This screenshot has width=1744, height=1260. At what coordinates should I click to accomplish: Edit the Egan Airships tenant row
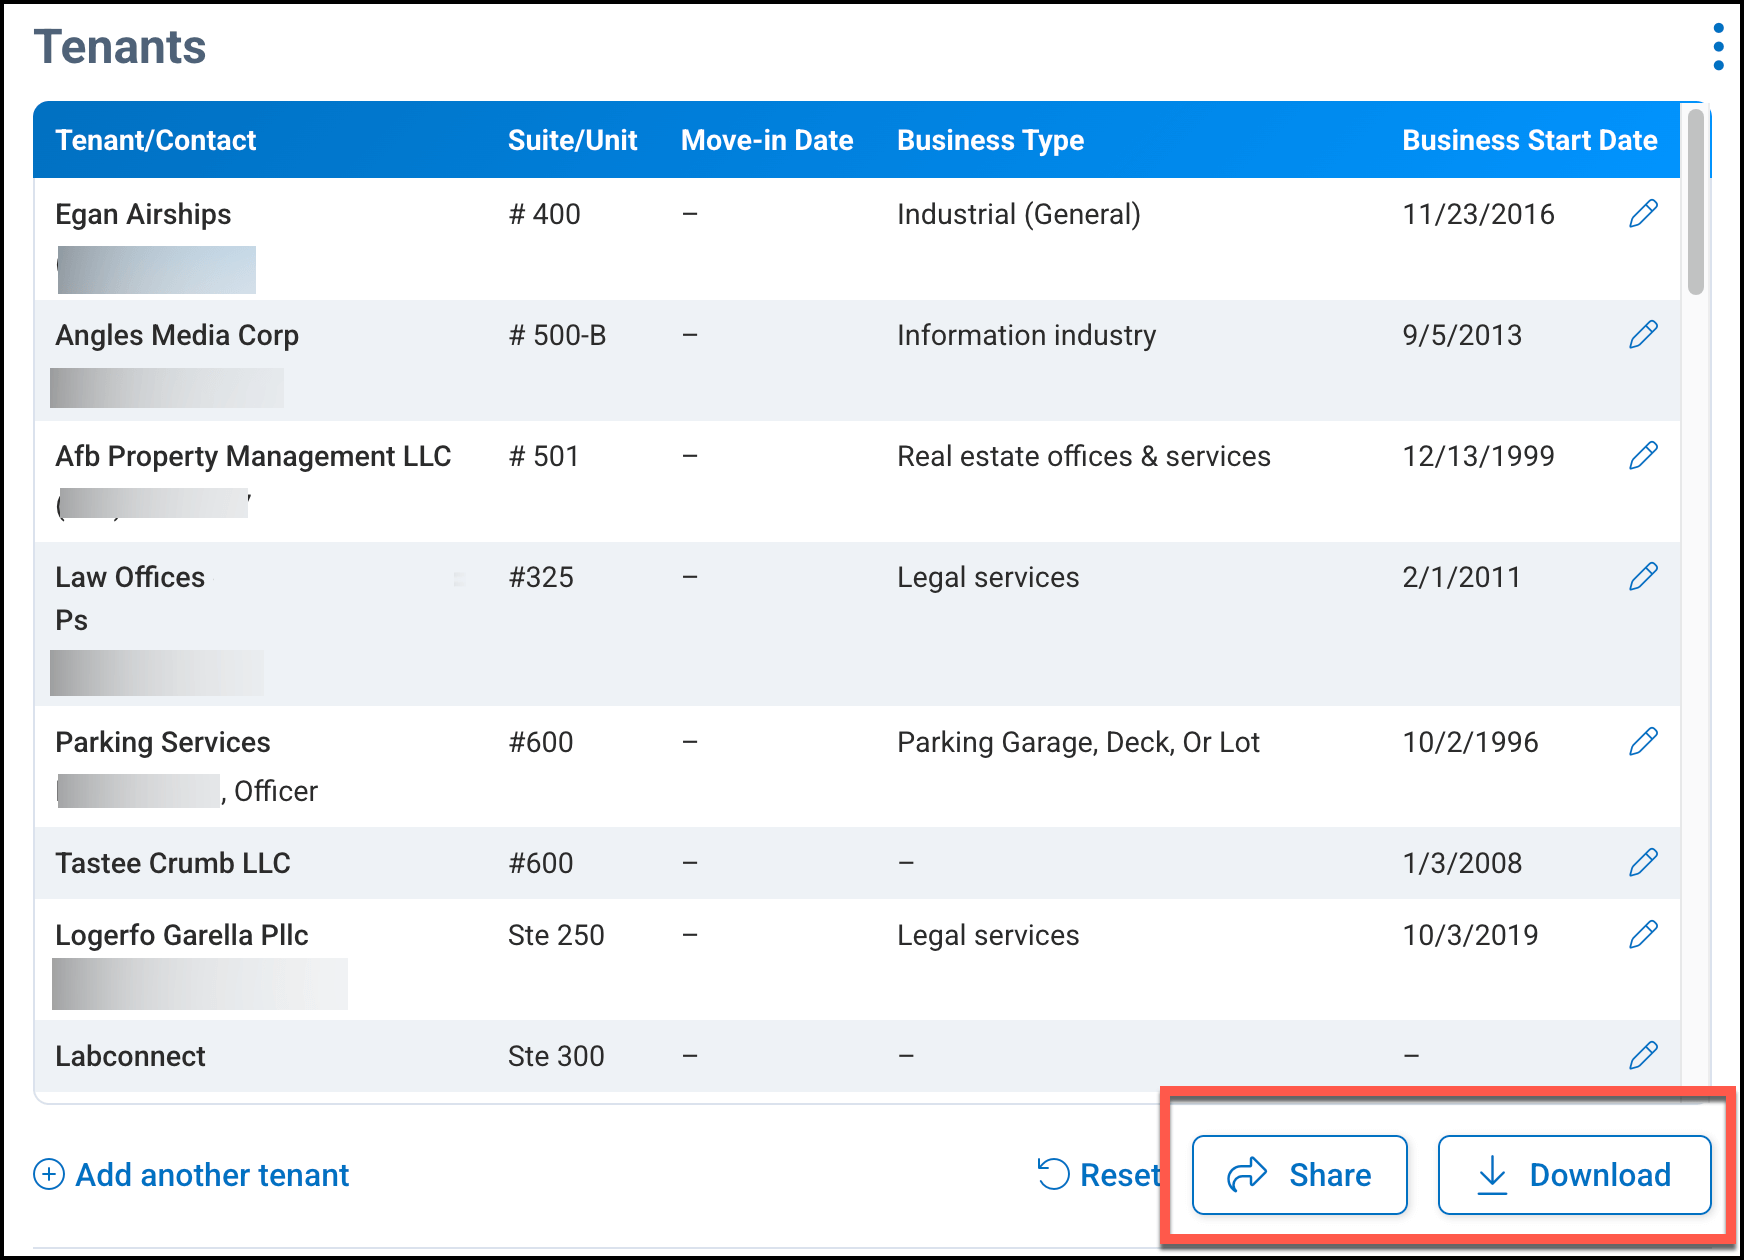coord(1643,214)
